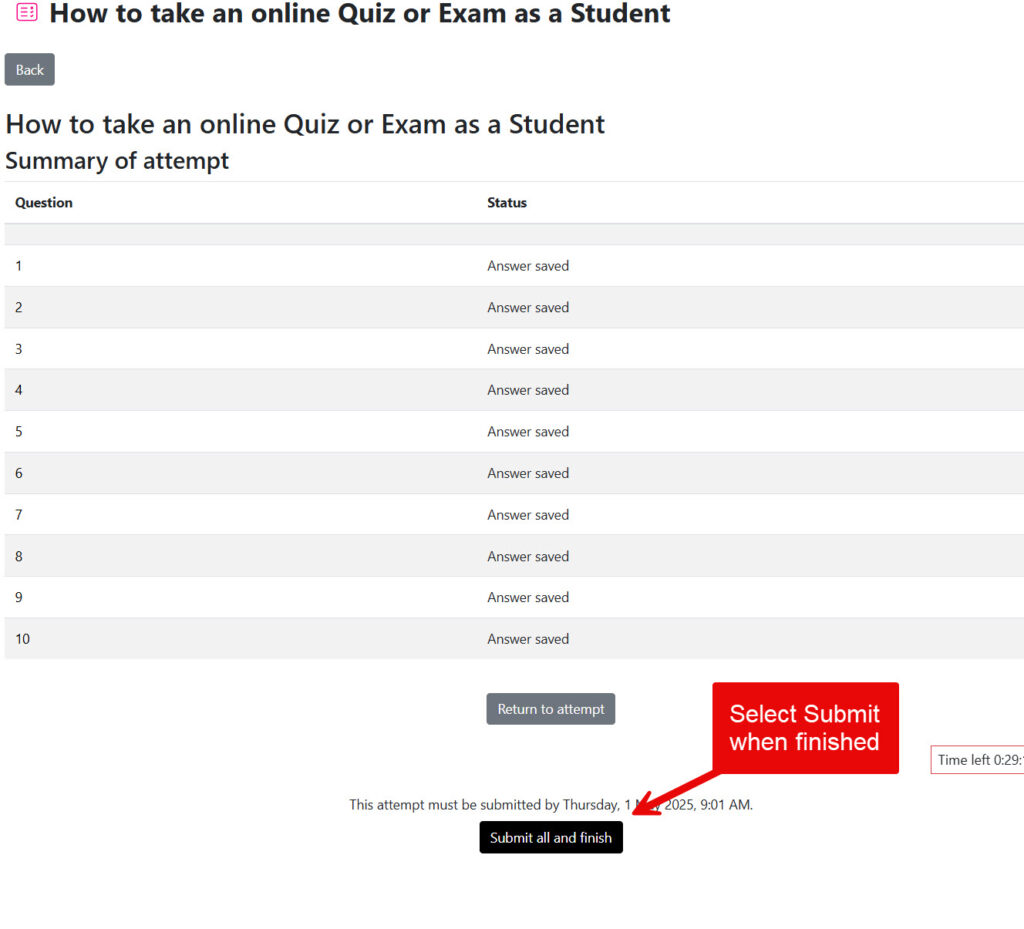Jump to question 8
The width and height of the screenshot is (1024, 929).
[x=18, y=556]
